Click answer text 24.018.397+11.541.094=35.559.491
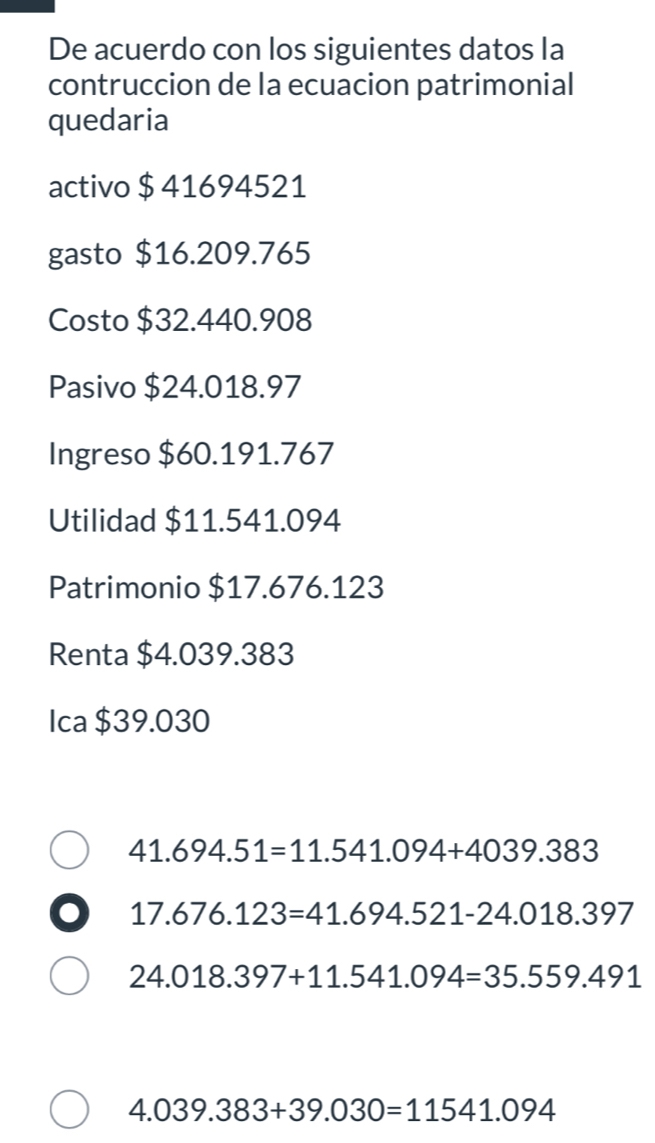 click(385, 977)
